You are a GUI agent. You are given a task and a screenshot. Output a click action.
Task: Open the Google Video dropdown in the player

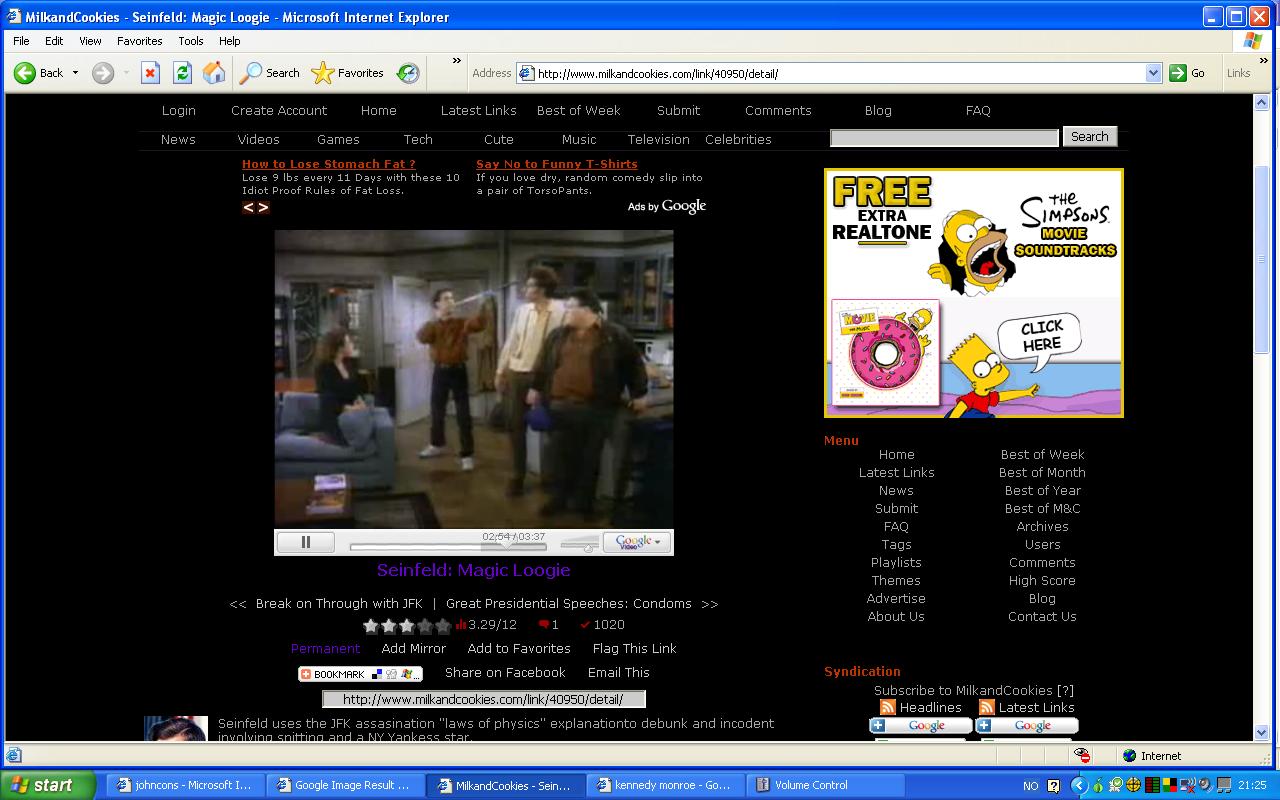point(637,542)
